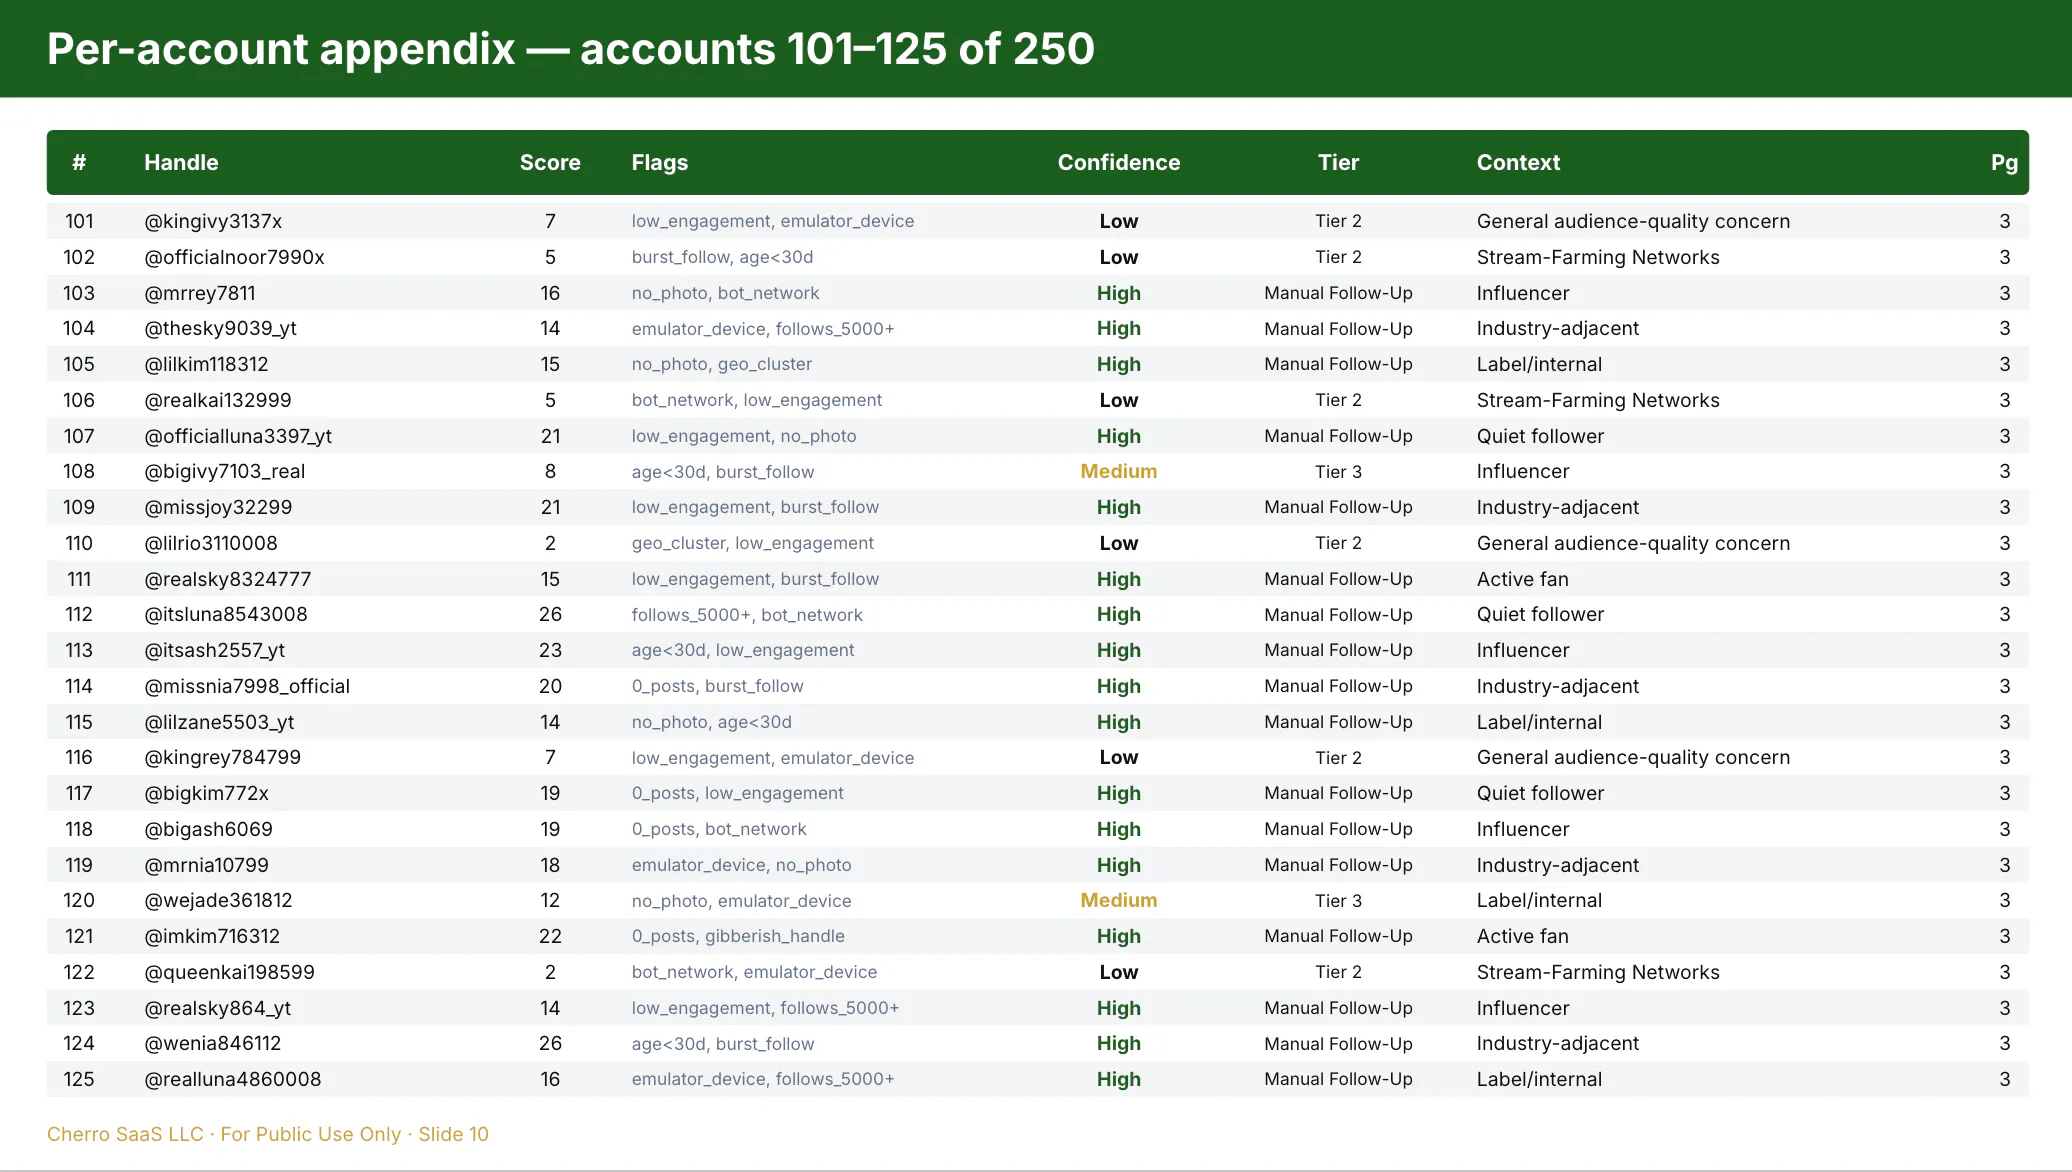Click handle @thesky9039_yt
This screenshot has width=2072, height=1172.
point(220,328)
